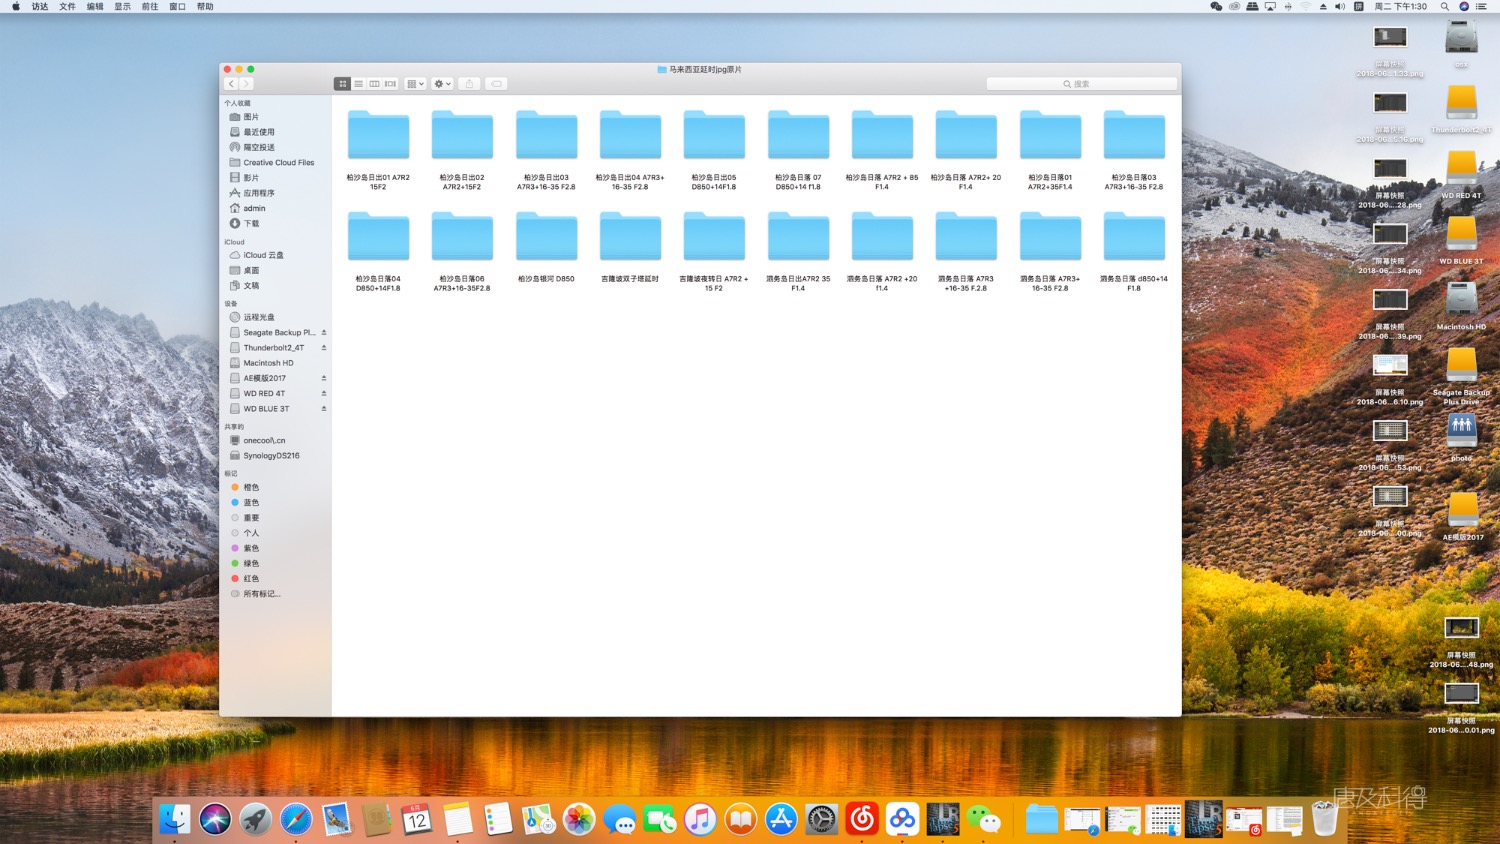Switch Finder to list view
Screen dimensions: 1500x844
click(x=358, y=84)
